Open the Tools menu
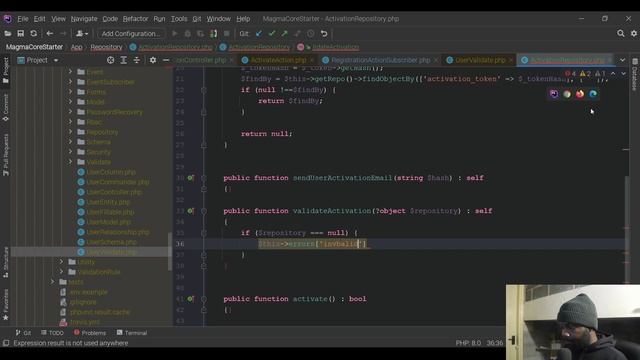The image size is (640, 360). (x=179, y=19)
